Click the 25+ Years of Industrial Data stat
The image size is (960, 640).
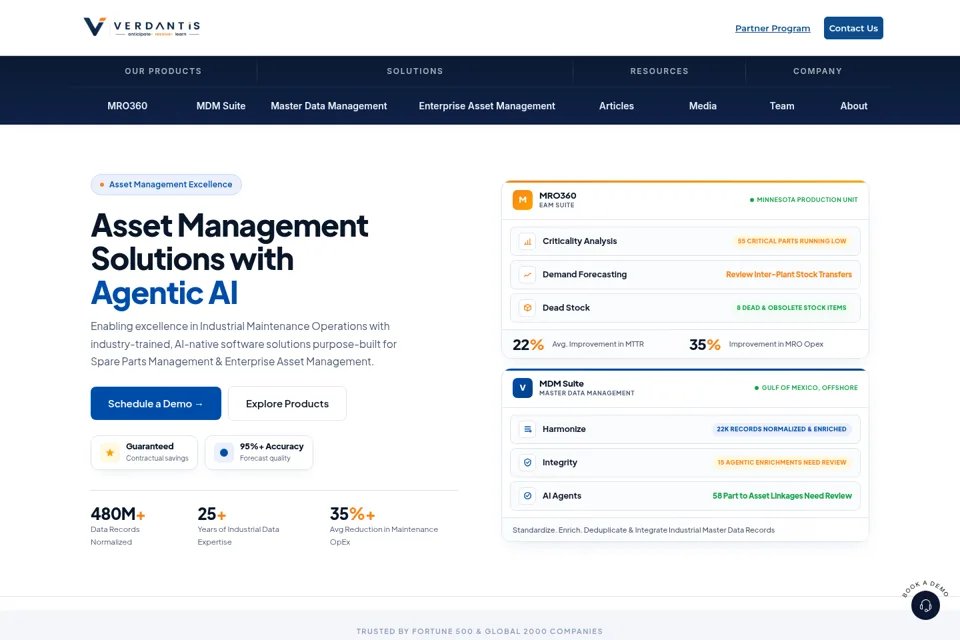pyautogui.click(x=238, y=526)
